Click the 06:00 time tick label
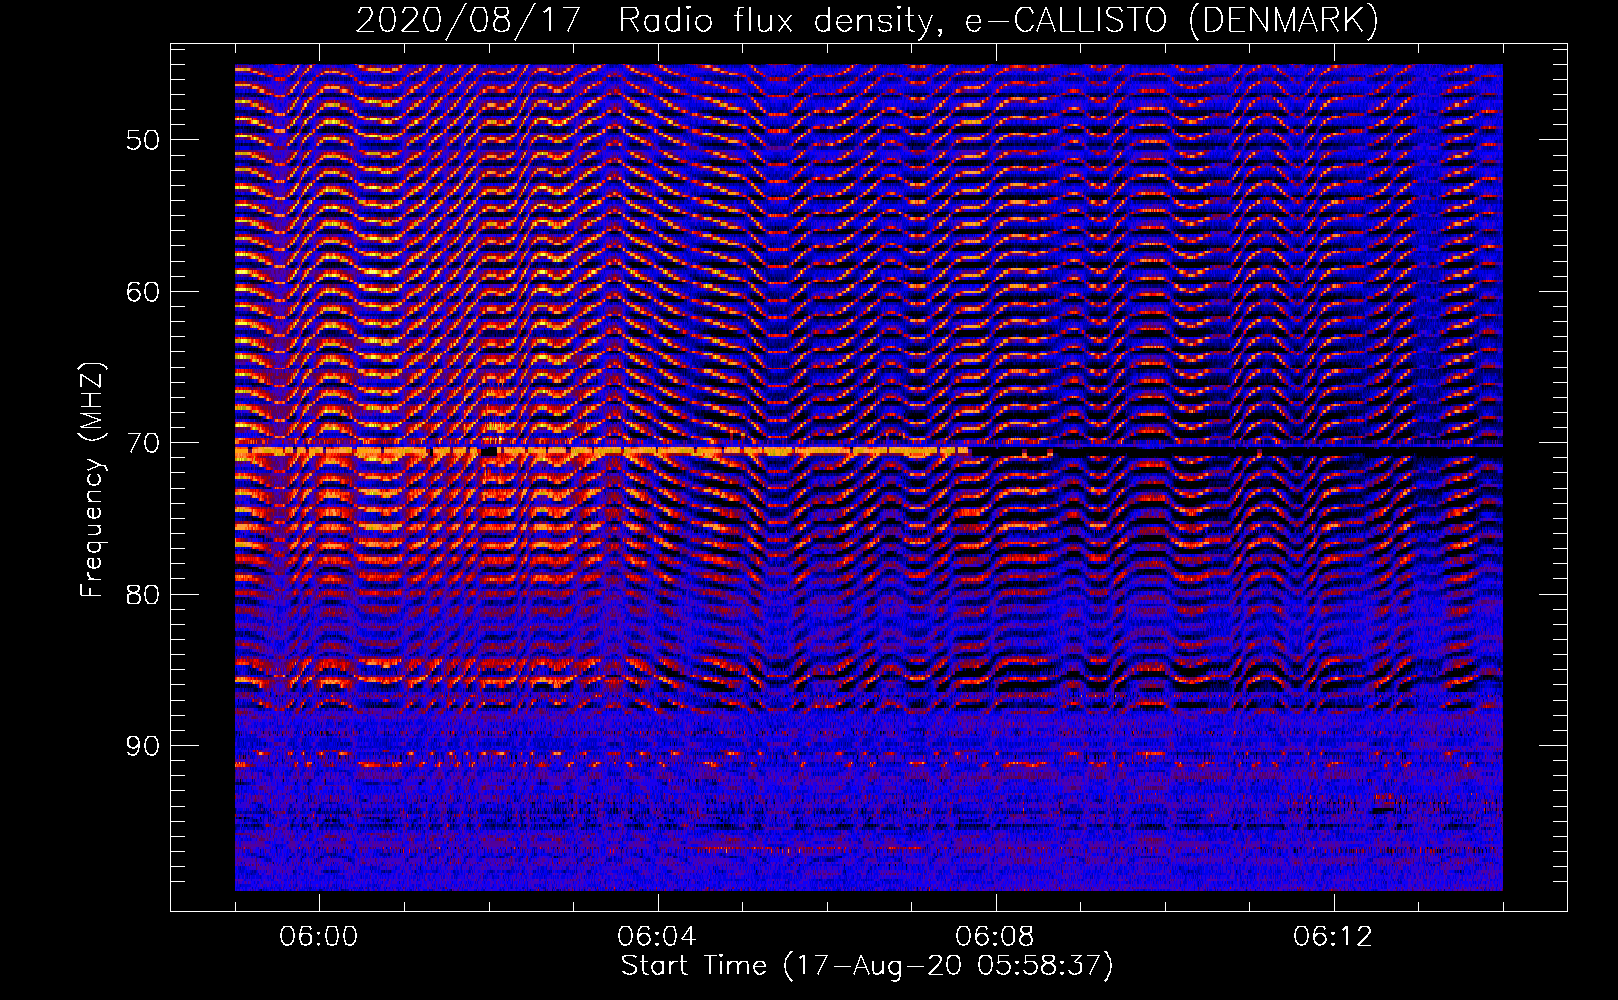The image size is (1618, 1000). tap(320, 937)
